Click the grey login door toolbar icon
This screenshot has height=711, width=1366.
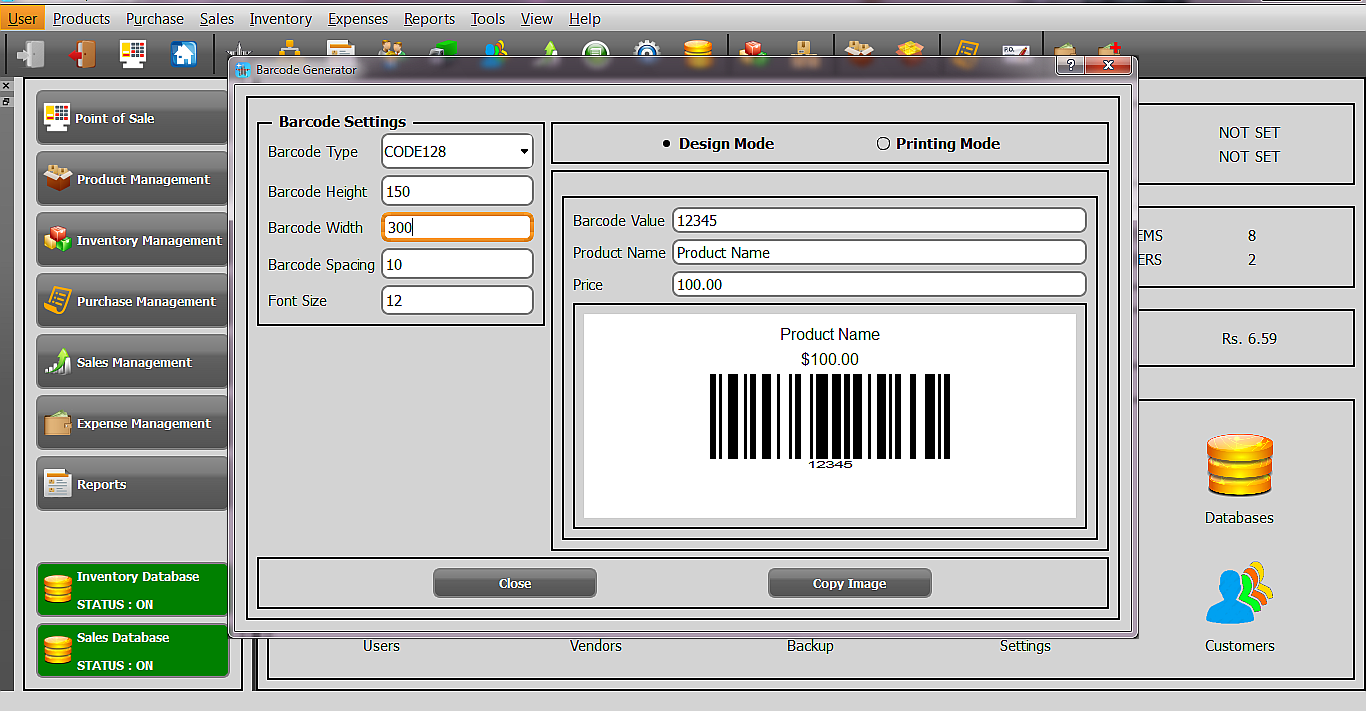(31, 53)
